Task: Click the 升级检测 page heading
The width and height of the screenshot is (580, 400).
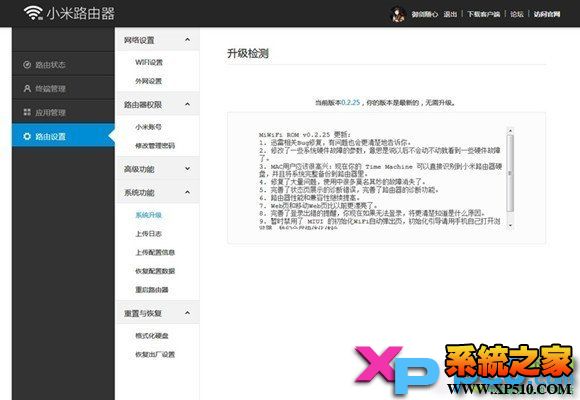Action: point(248,54)
